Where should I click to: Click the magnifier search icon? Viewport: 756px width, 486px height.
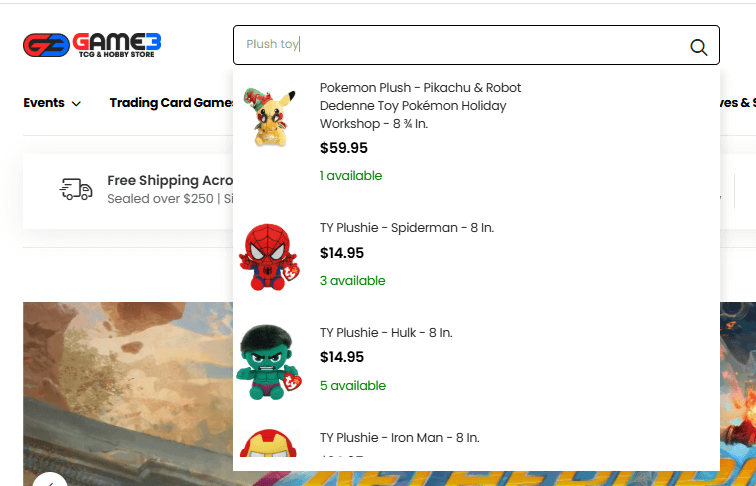click(699, 47)
